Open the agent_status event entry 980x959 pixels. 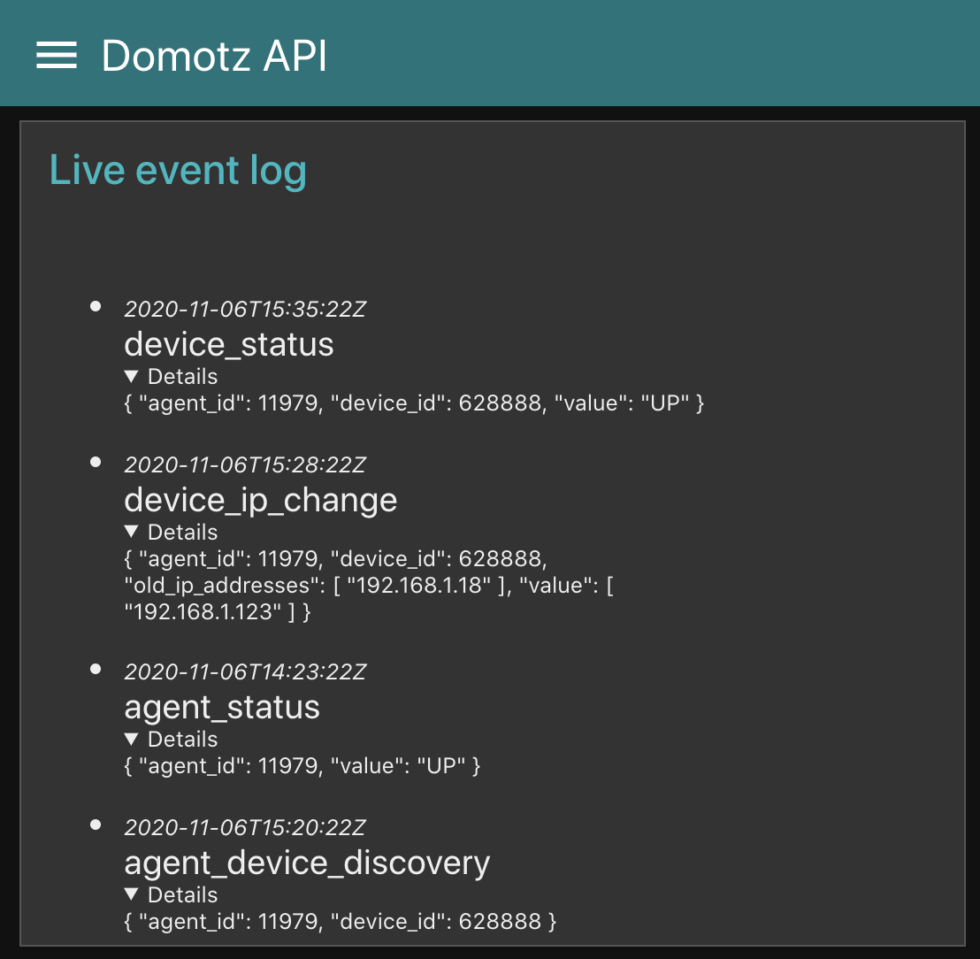(222, 707)
